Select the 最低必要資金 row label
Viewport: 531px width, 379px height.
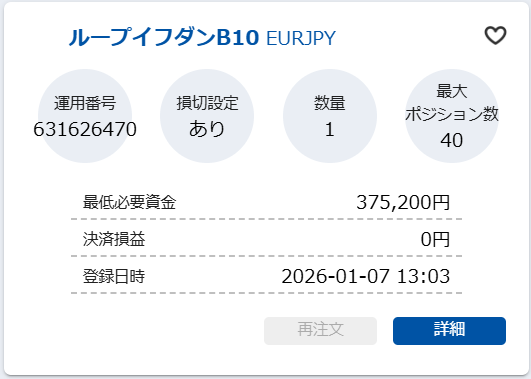click(x=129, y=202)
